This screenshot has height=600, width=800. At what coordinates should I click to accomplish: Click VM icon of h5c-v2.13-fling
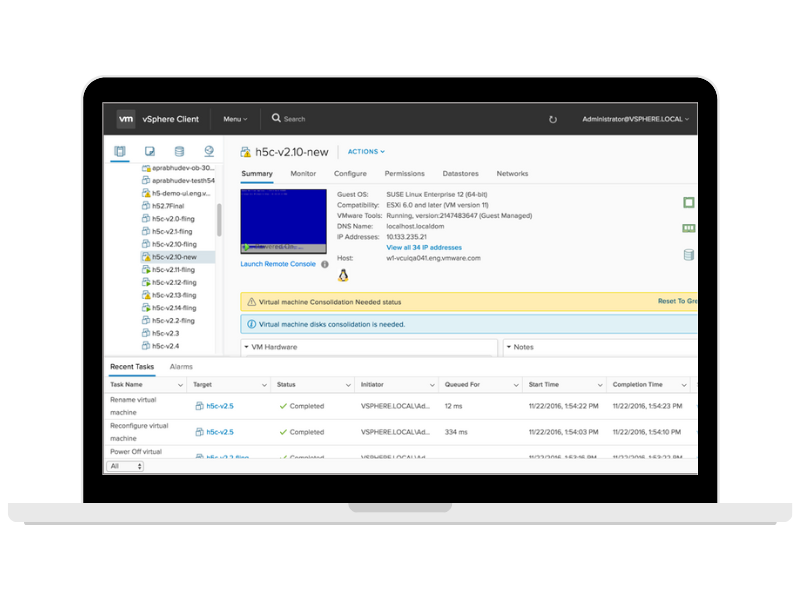click(x=146, y=295)
